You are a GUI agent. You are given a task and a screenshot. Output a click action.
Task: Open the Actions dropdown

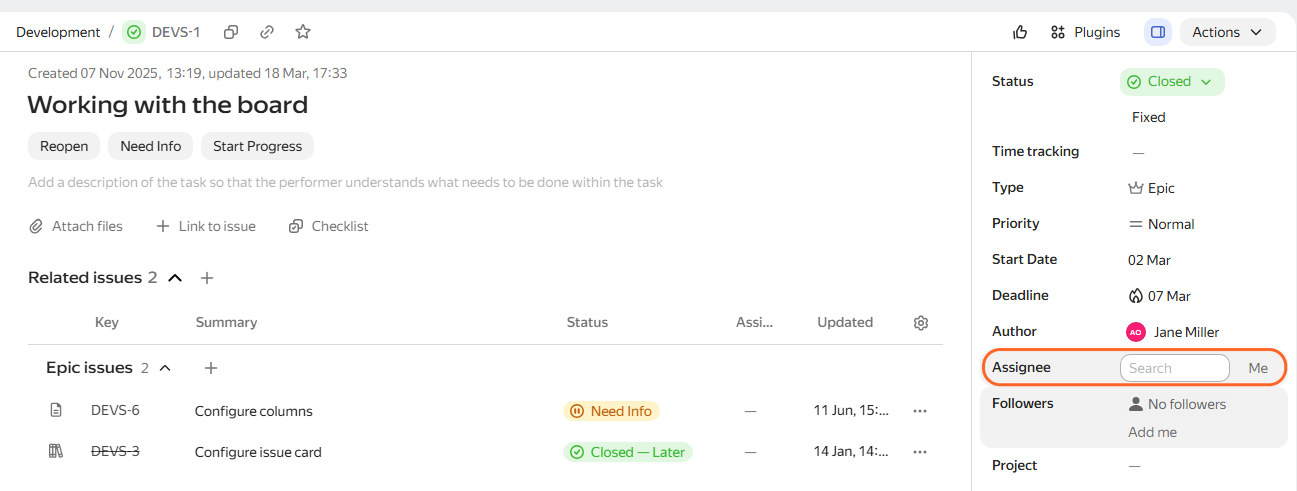click(x=1228, y=32)
